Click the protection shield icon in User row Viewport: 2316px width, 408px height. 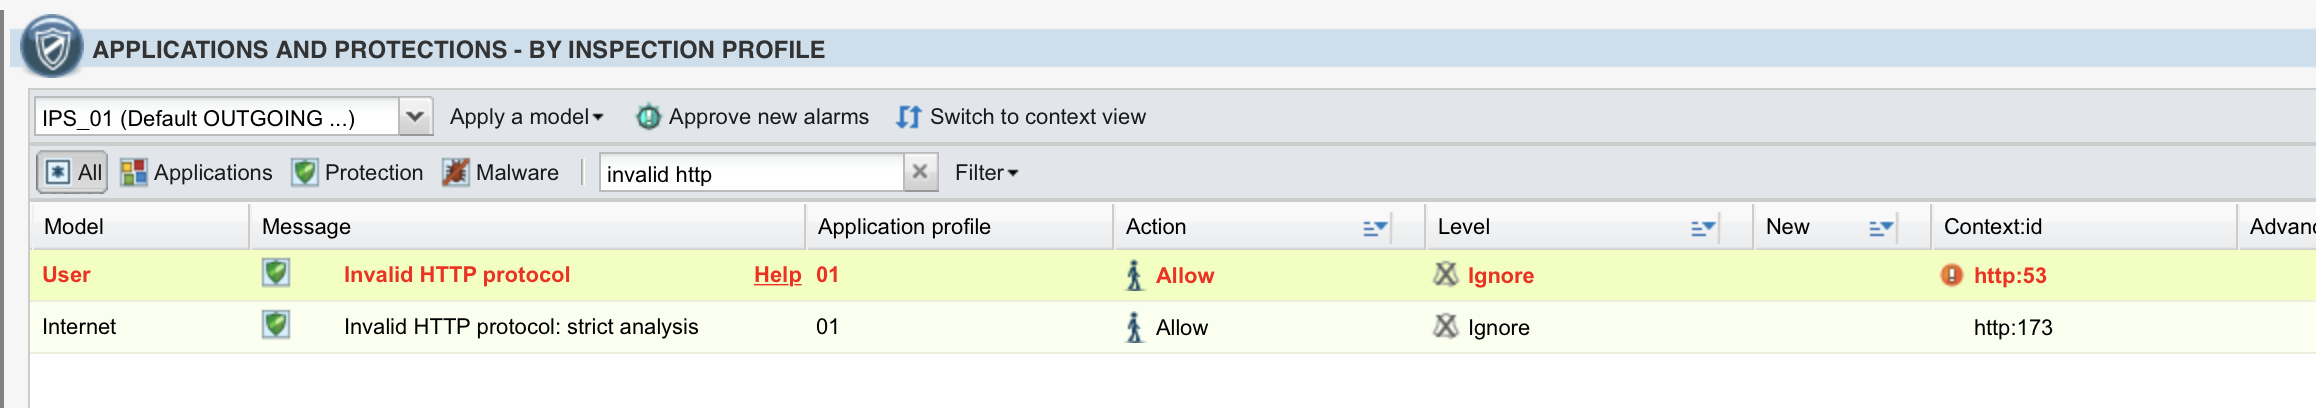(276, 273)
